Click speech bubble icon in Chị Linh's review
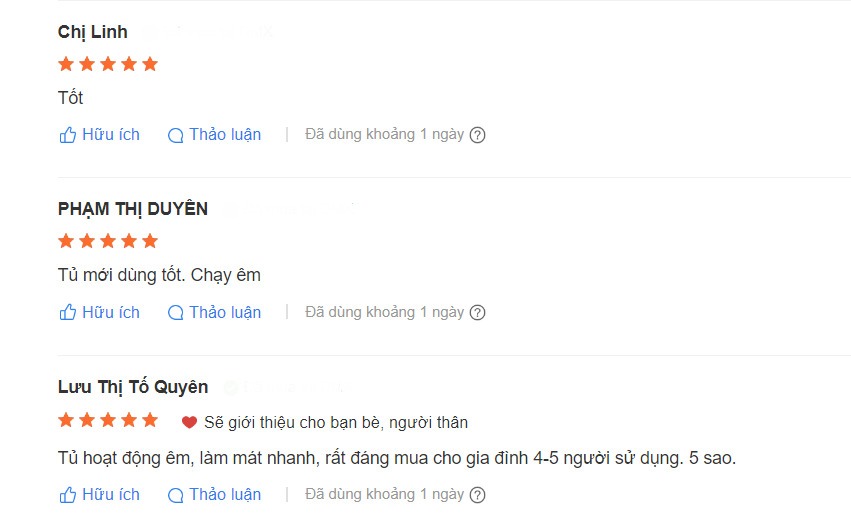 175,136
